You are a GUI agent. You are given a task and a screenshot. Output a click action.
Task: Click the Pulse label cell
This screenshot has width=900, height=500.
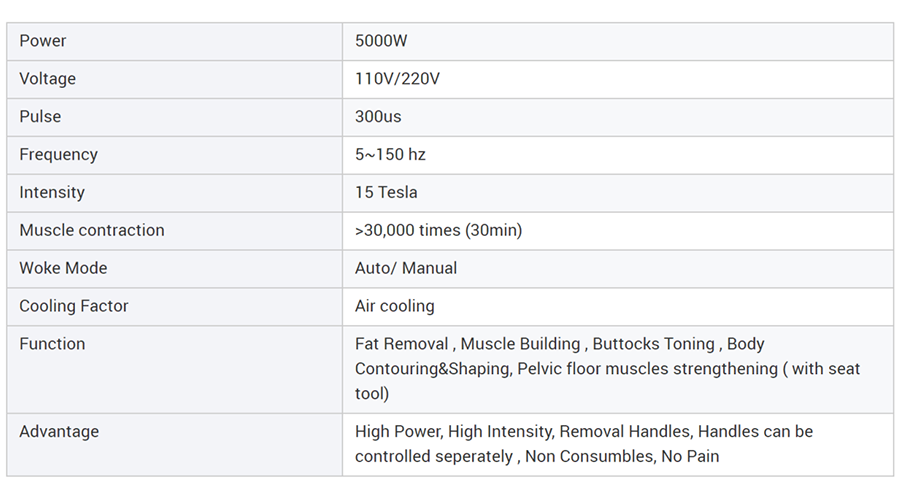tap(40, 117)
